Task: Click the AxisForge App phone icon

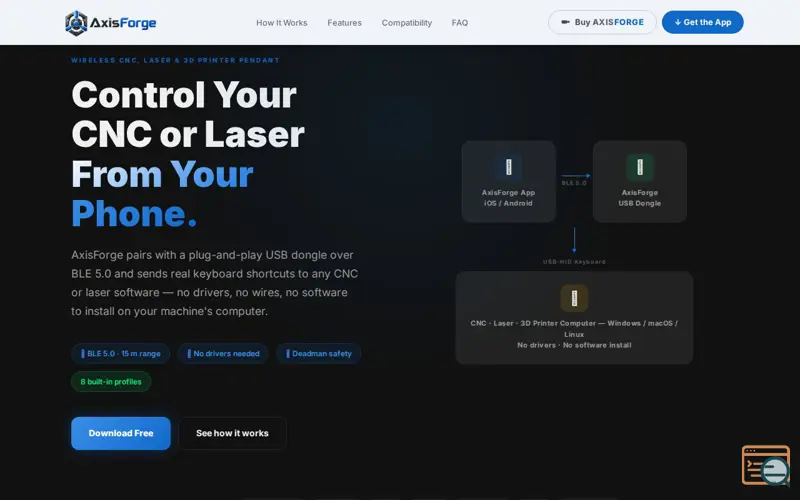Action: 509,167
